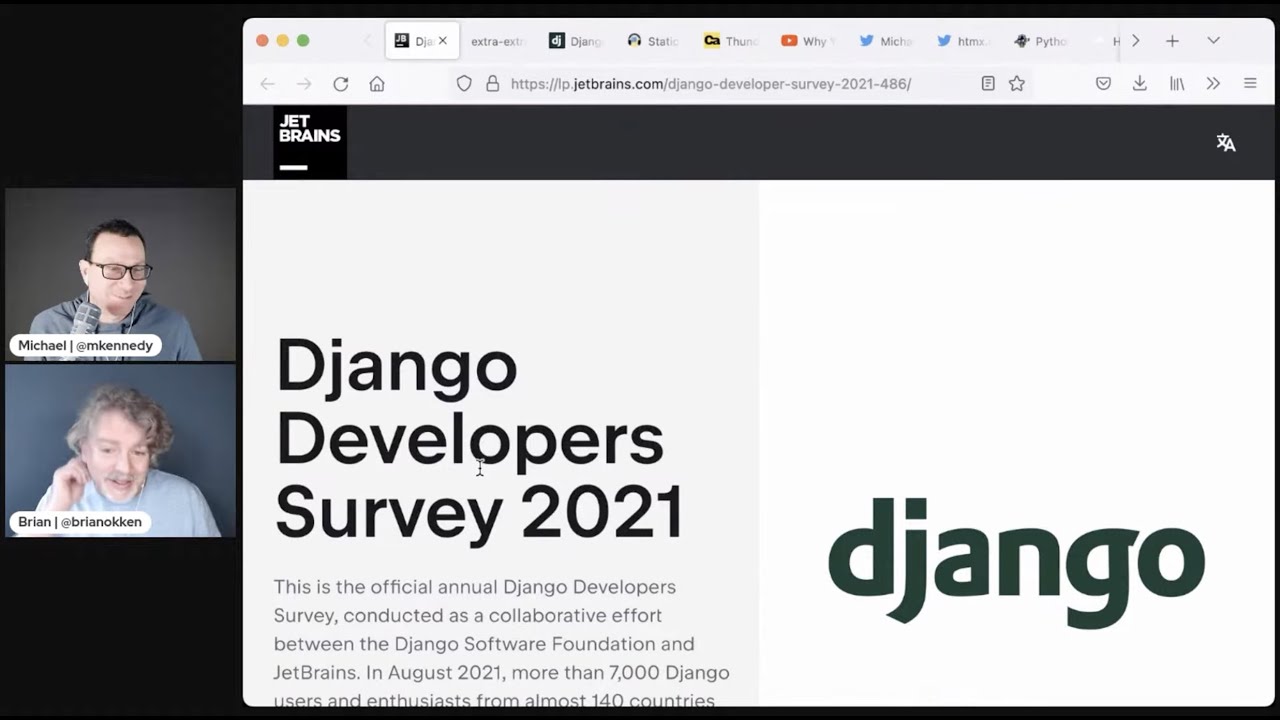Image resolution: width=1280 pixels, height=720 pixels.
Task: Click the browser back arrow
Action: coord(267,84)
